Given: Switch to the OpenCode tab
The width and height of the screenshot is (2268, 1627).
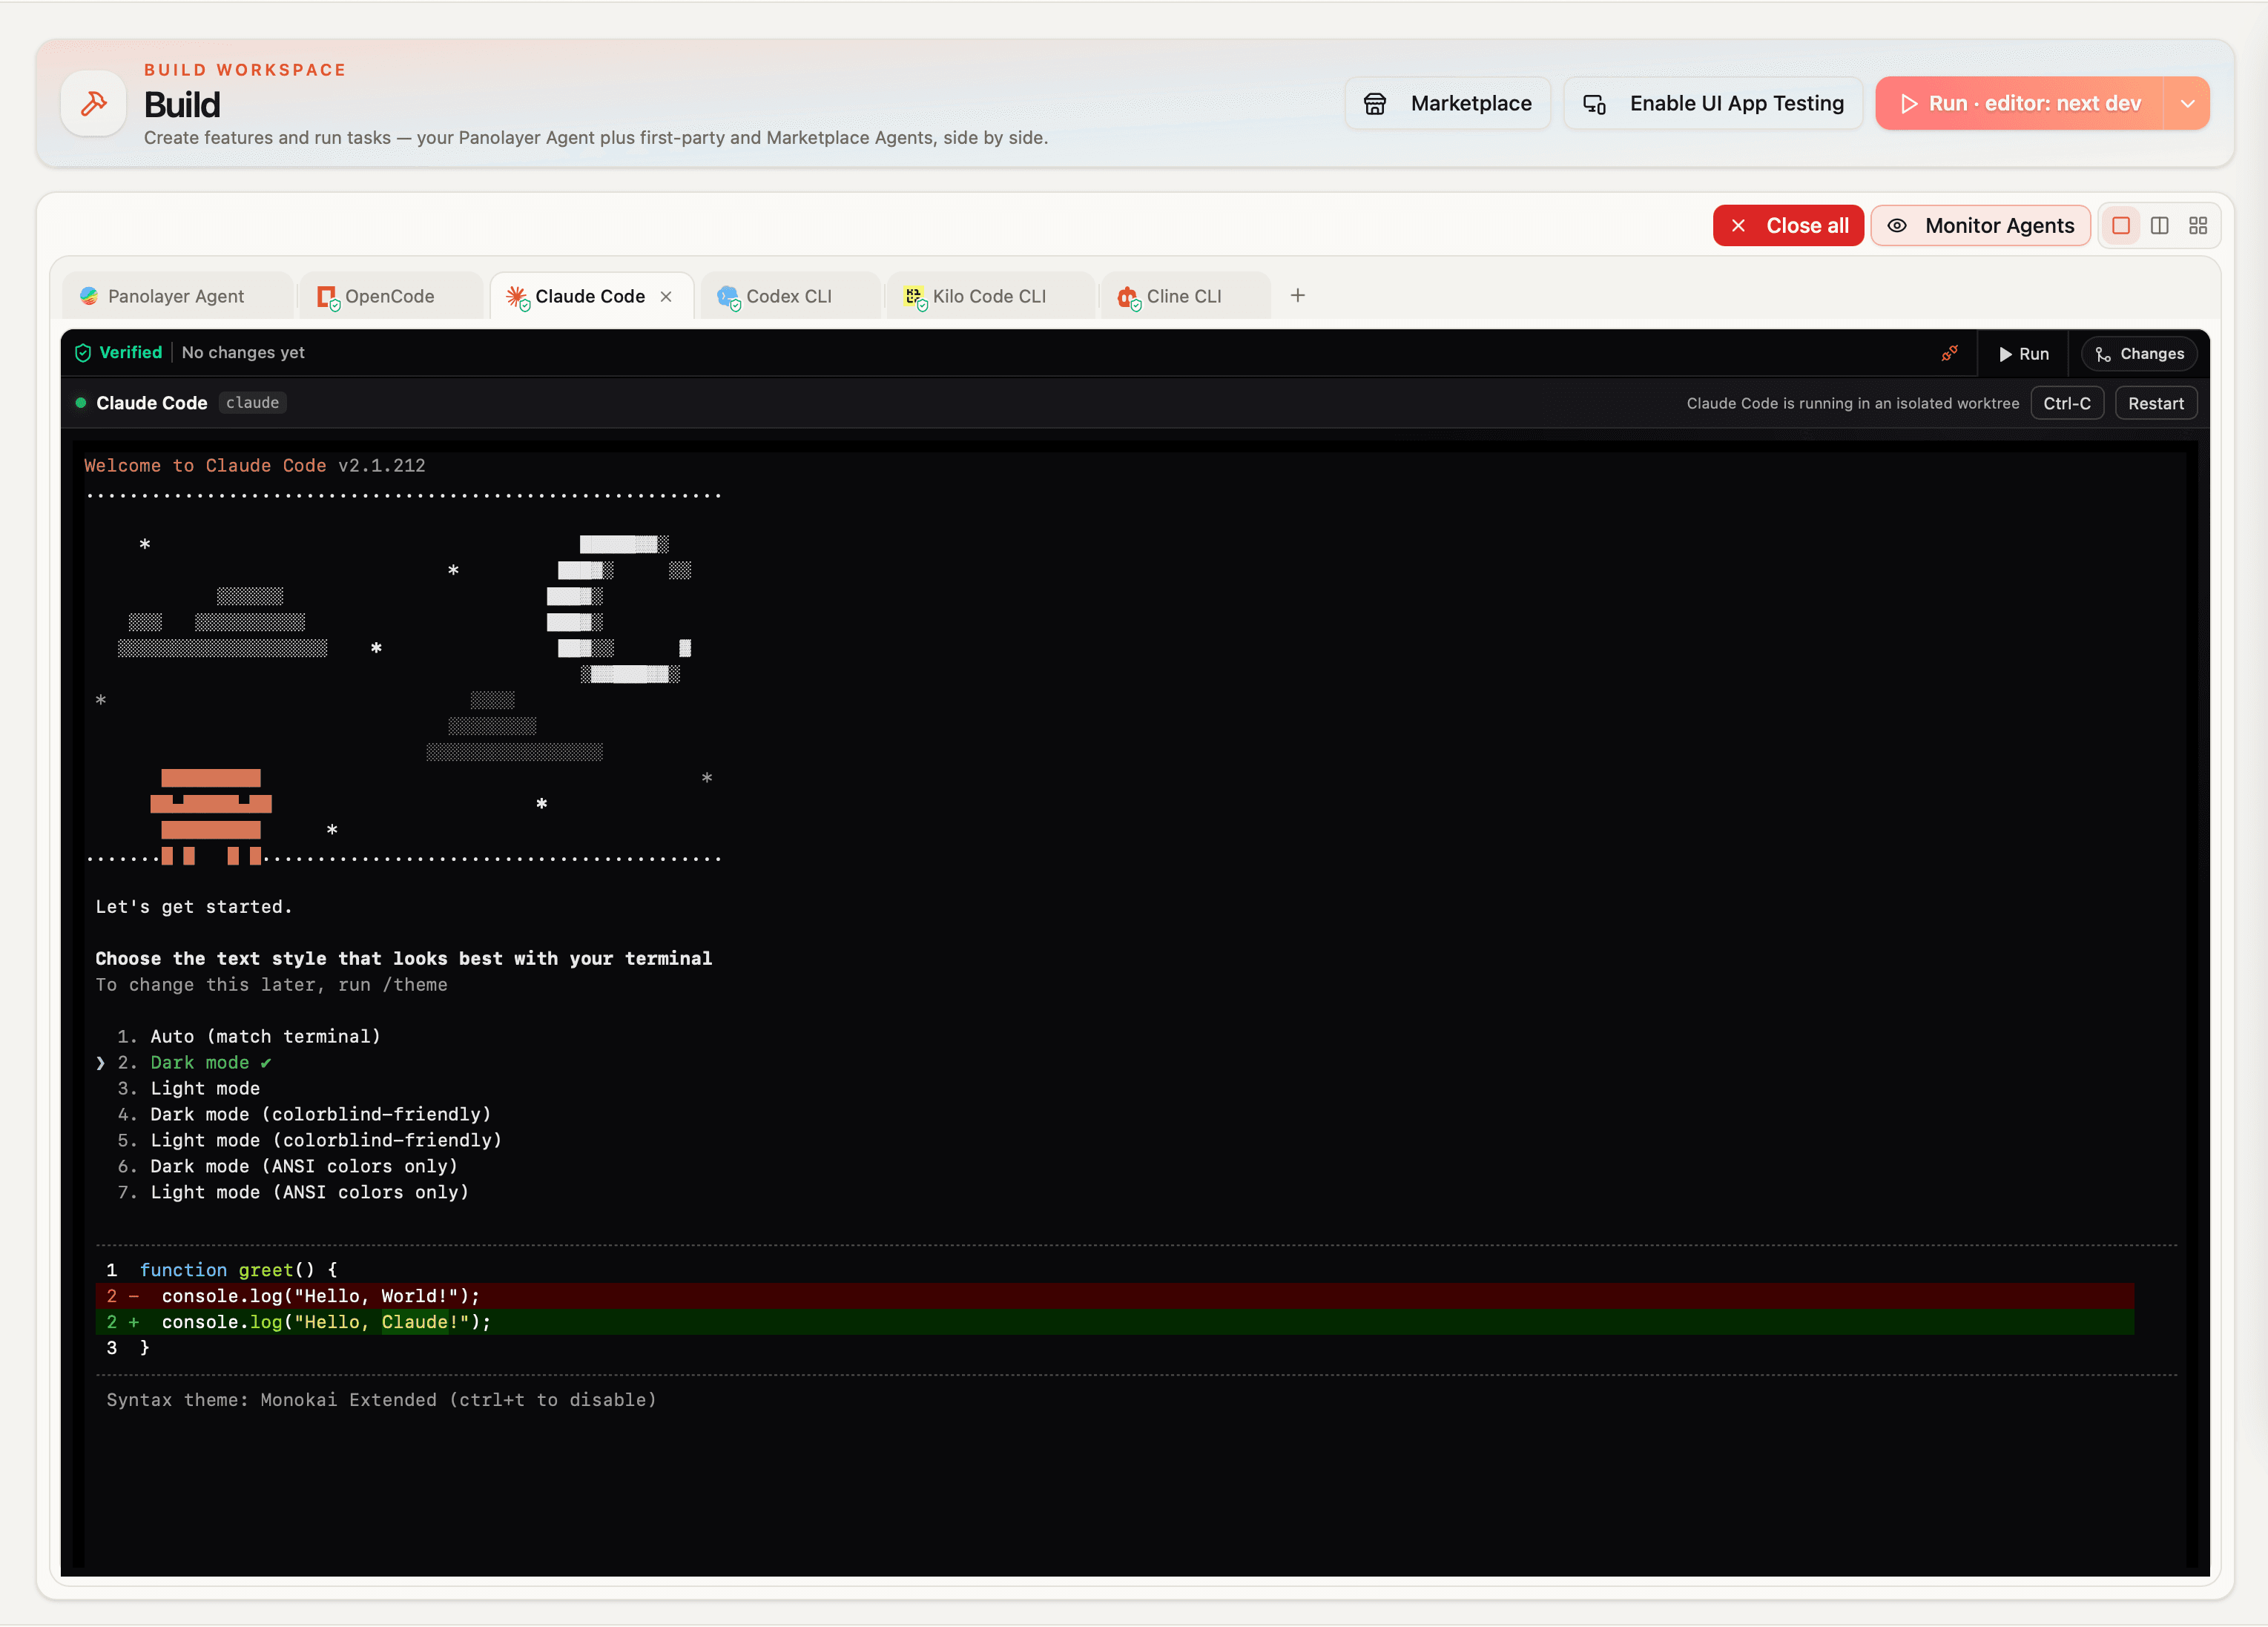Looking at the screenshot, I should 390,297.
